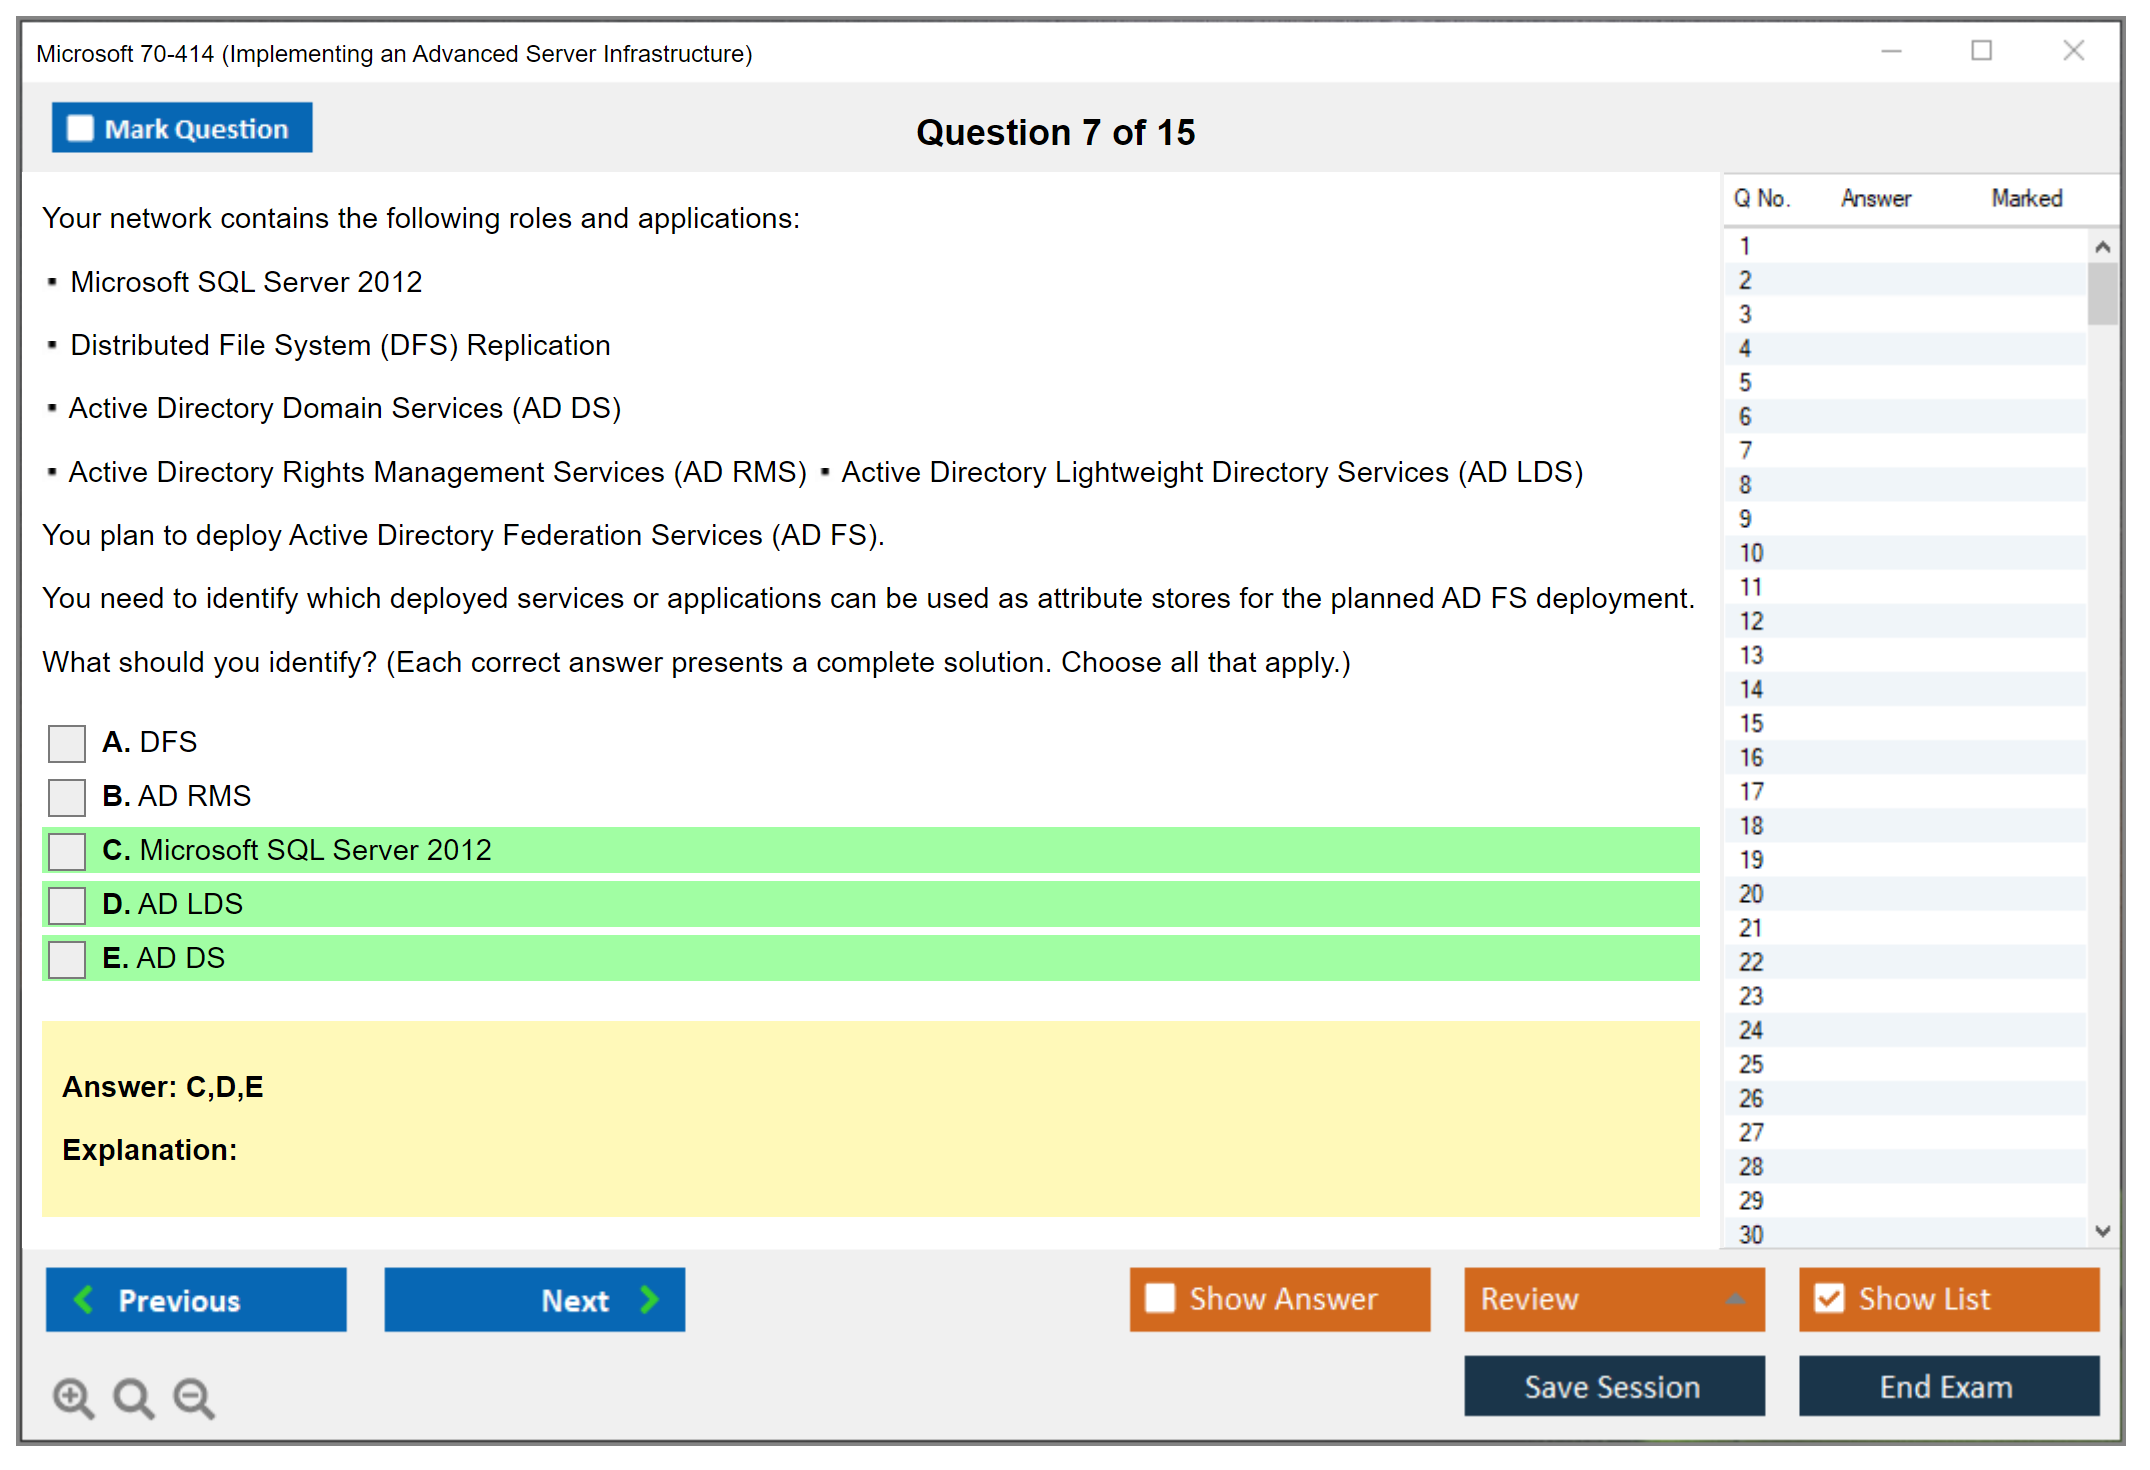Select question 25 in the list
This screenshot has height=1470, width=2150.
pyautogui.click(x=1751, y=1064)
